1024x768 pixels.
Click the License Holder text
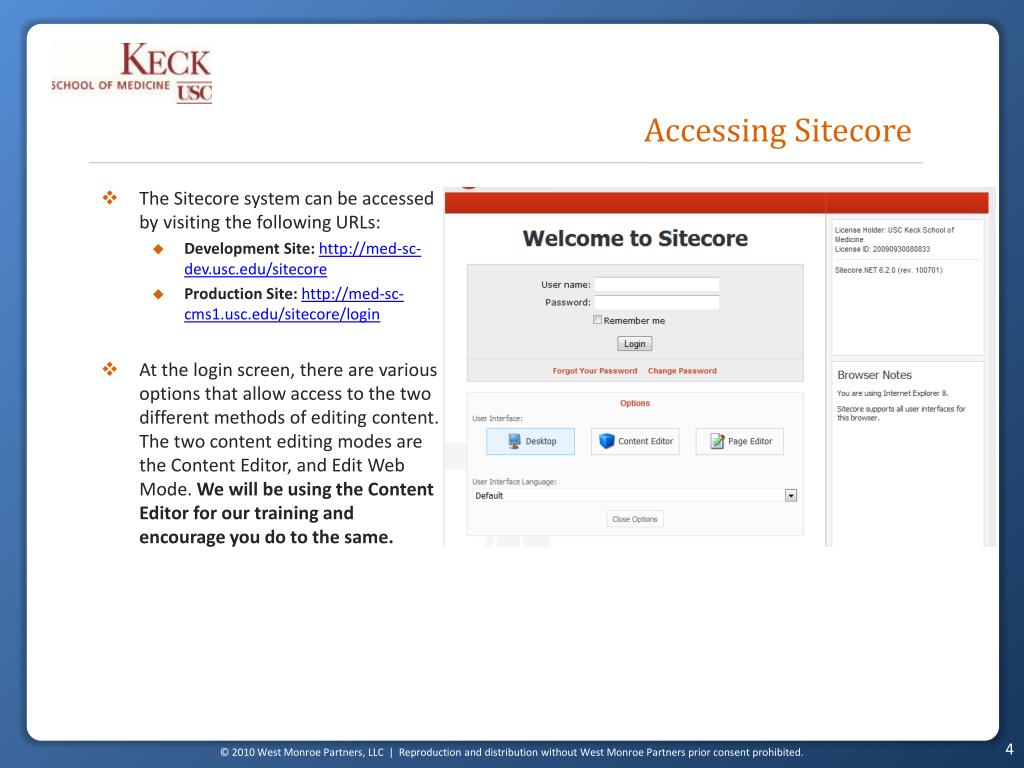click(x=894, y=234)
